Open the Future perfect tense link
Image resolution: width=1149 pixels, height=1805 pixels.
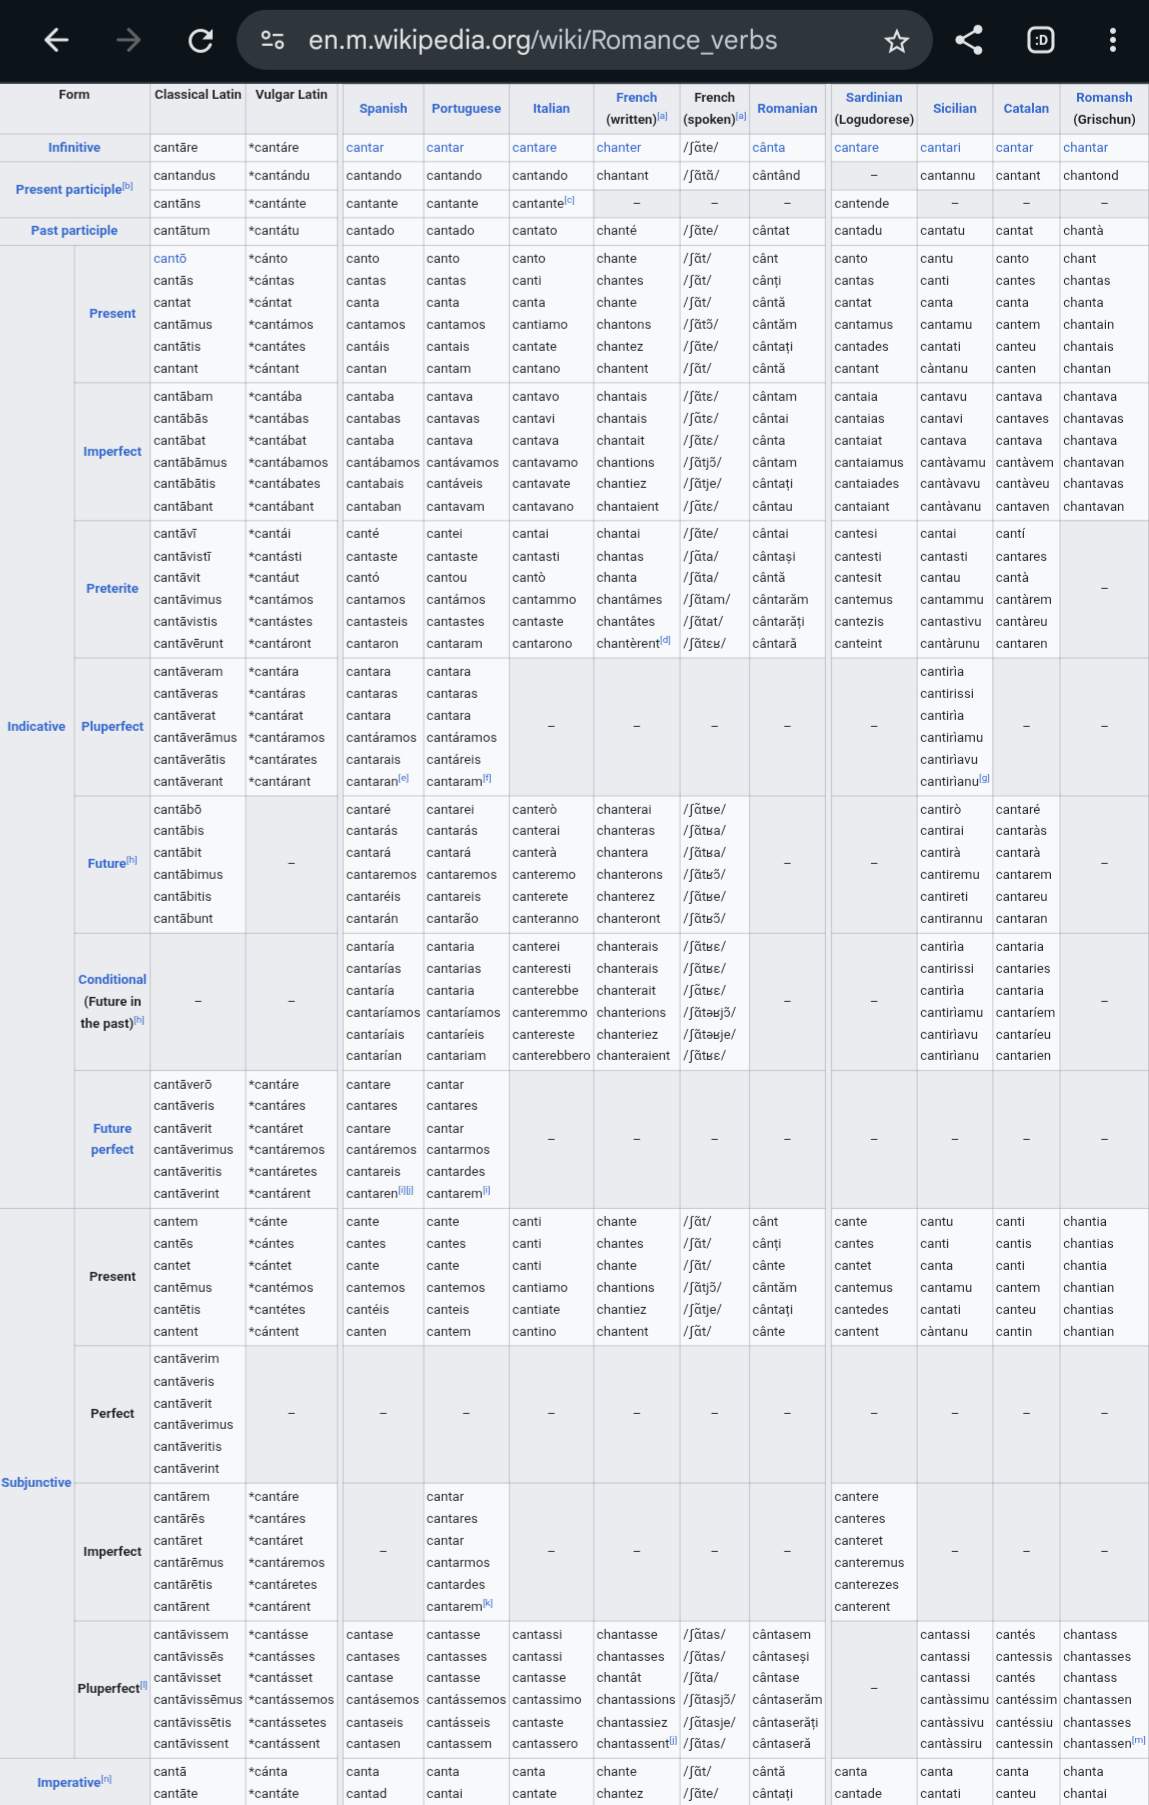click(112, 1139)
